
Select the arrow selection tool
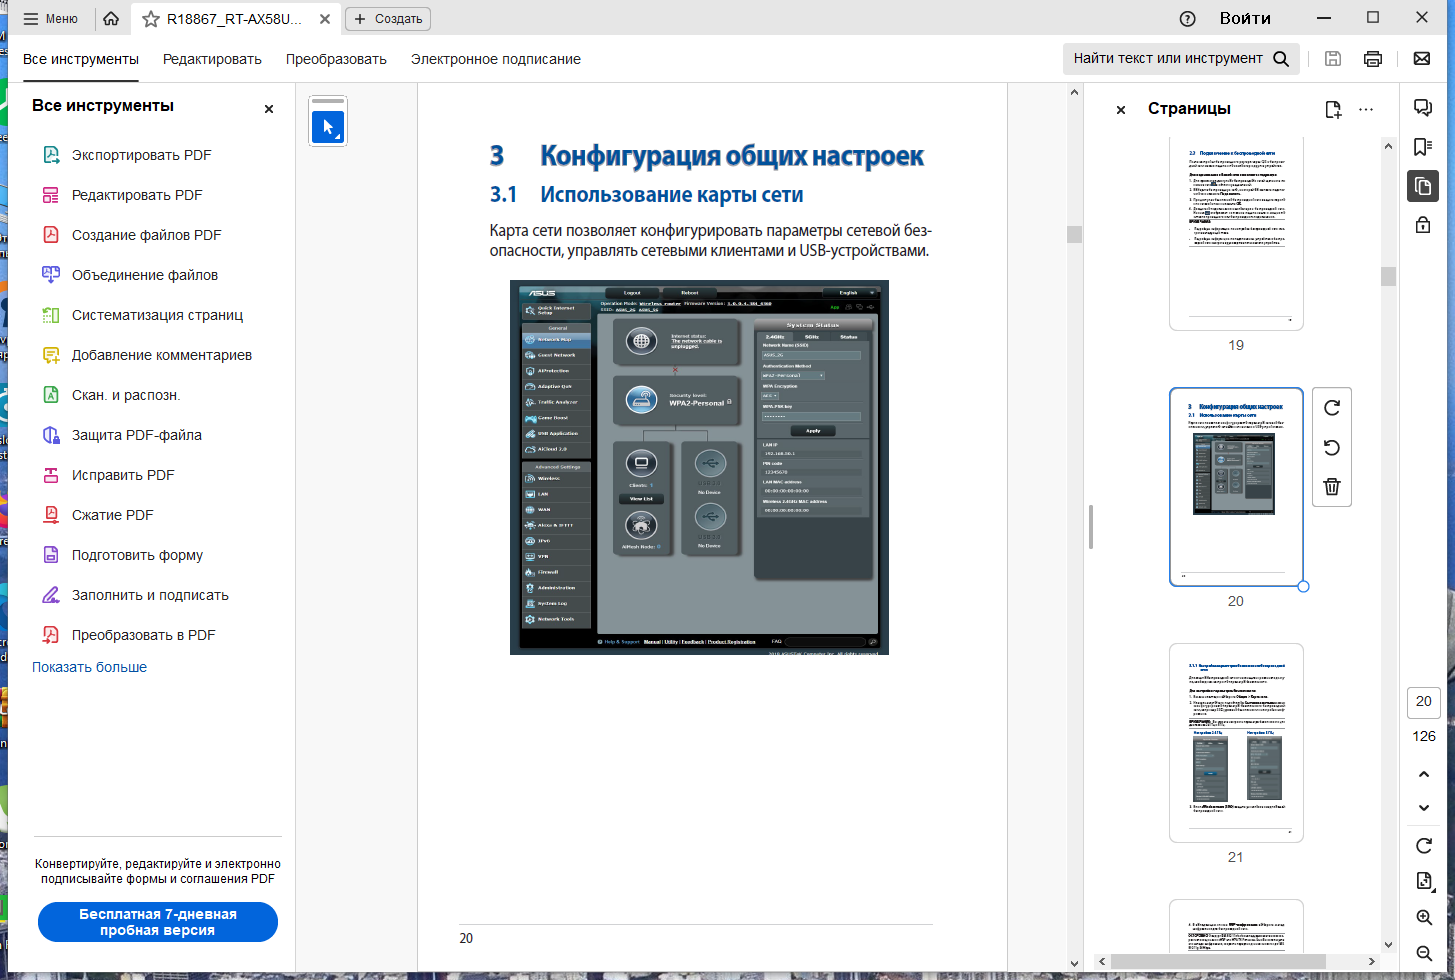[x=328, y=127]
